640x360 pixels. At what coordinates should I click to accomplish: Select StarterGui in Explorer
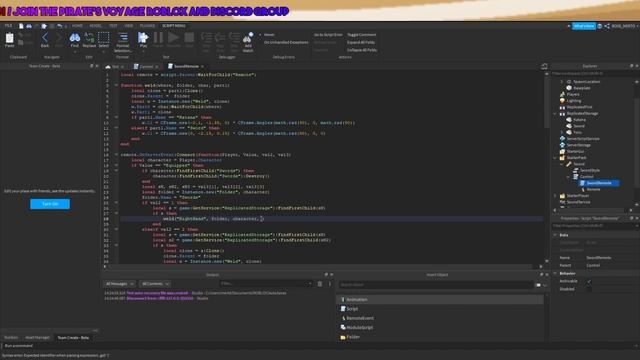575,151
